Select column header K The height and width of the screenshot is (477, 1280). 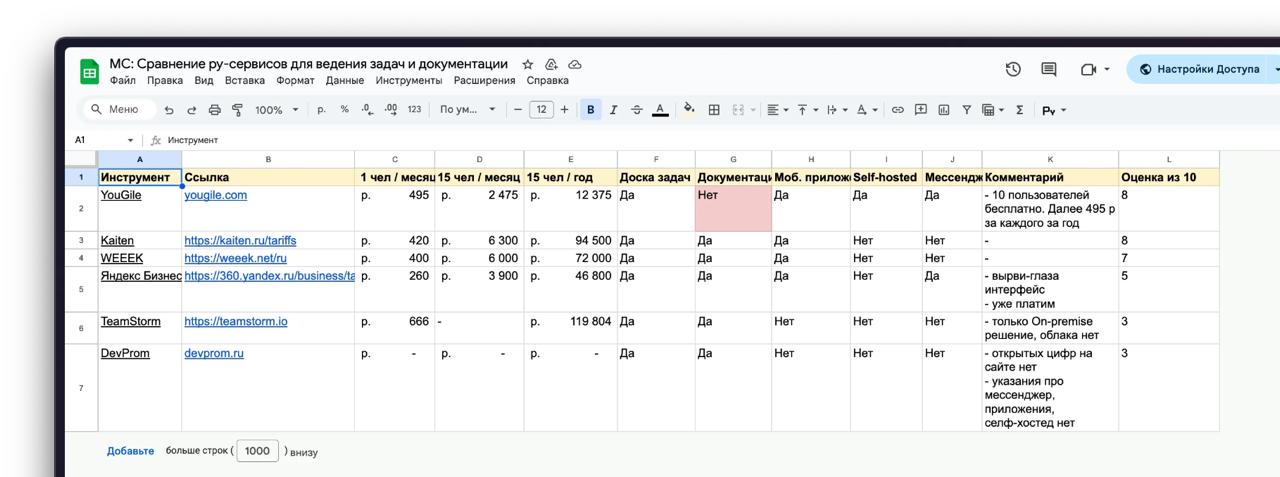point(1050,159)
